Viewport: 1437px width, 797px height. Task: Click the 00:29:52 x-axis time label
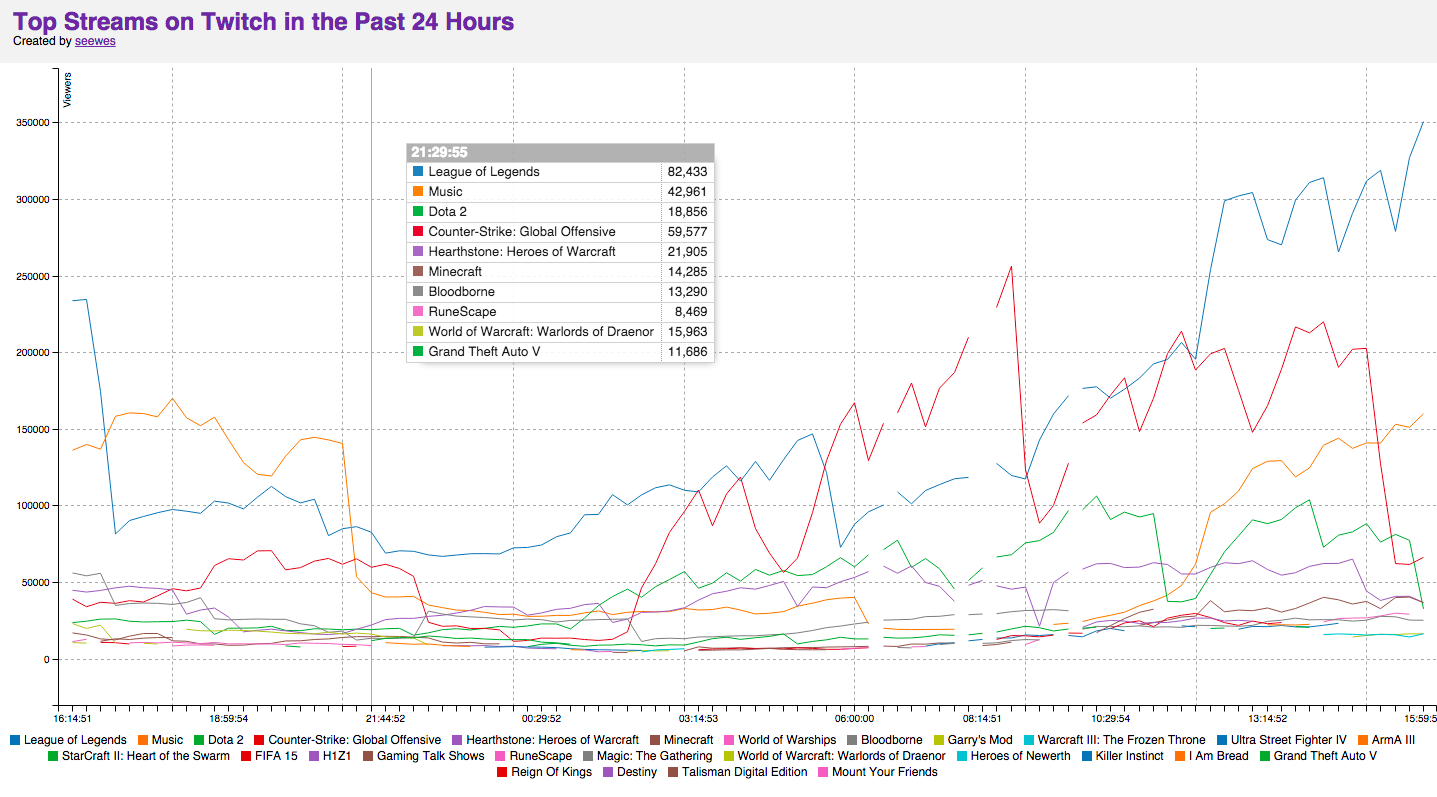(541, 718)
